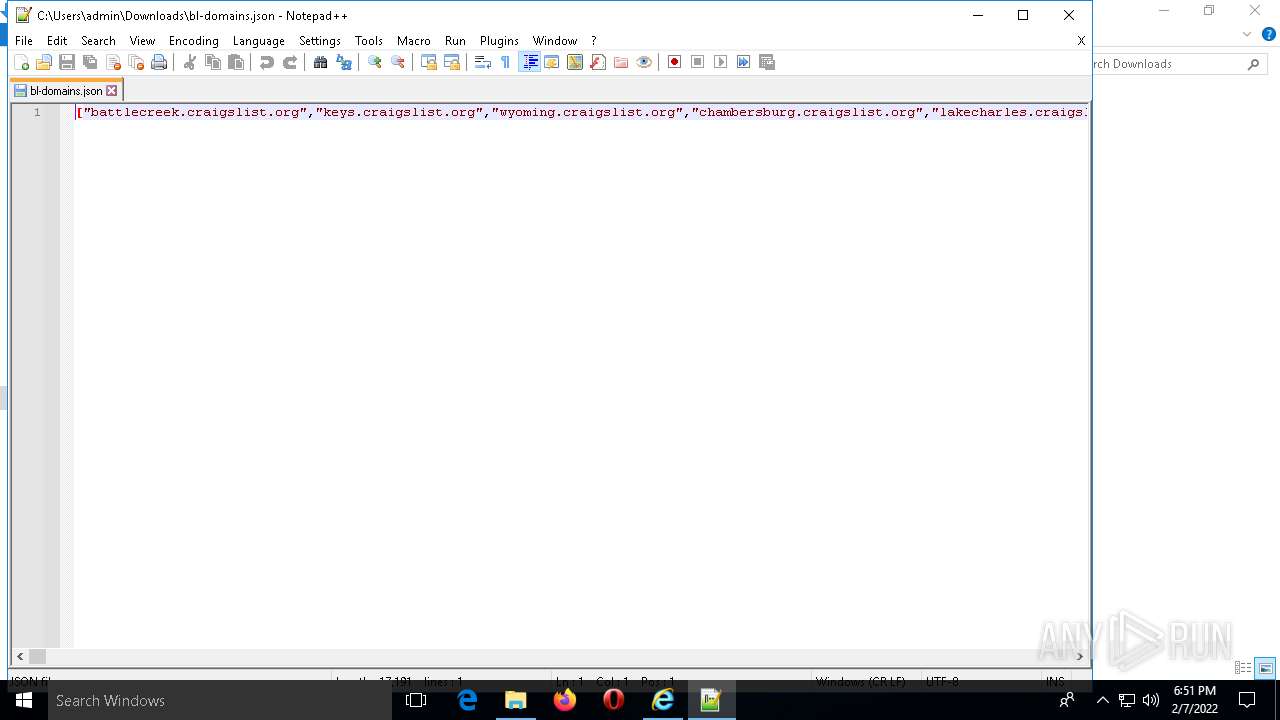The width and height of the screenshot is (1280, 720).
Task: Click line number 1 in margin
Action: pyautogui.click(x=37, y=112)
